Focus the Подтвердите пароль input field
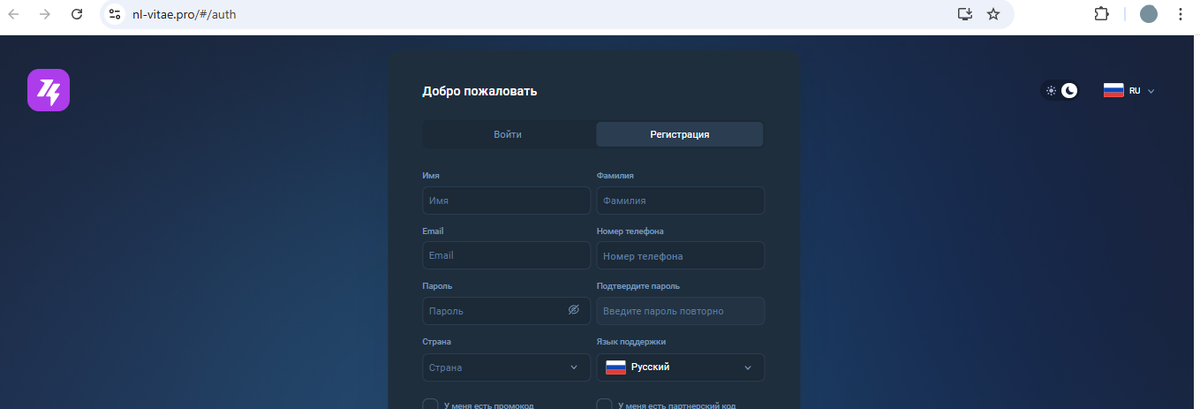1200x409 pixels. click(x=680, y=311)
